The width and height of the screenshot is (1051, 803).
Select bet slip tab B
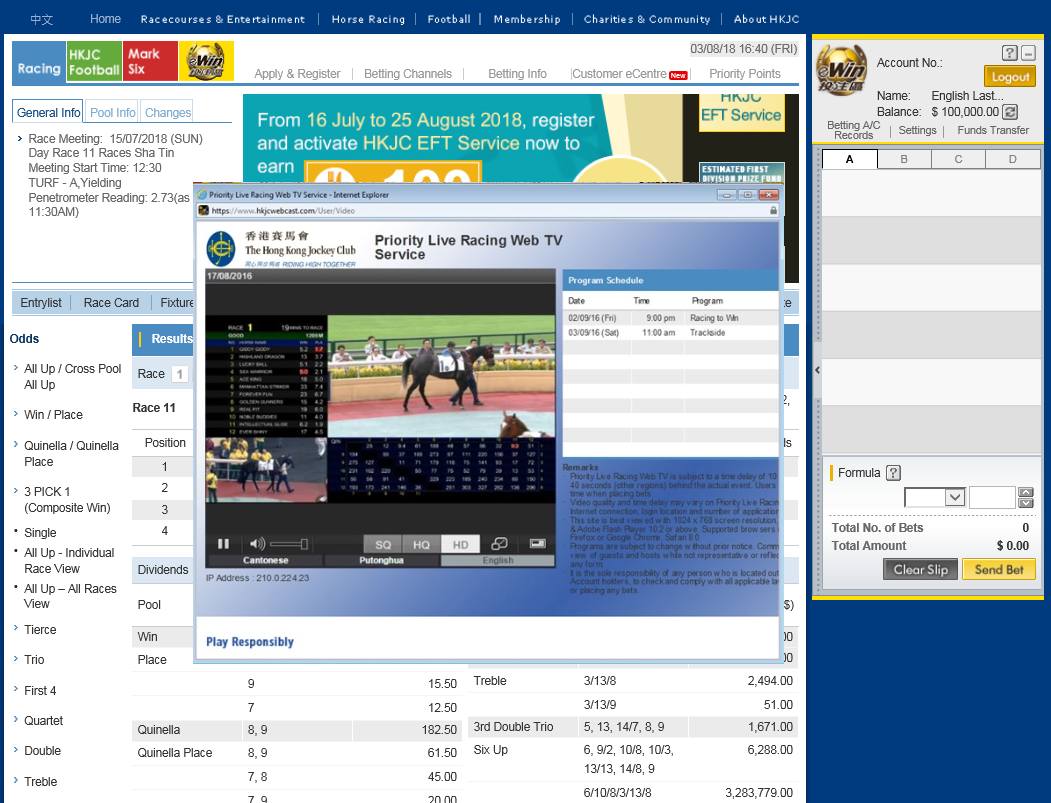pyautogui.click(x=904, y=159)
